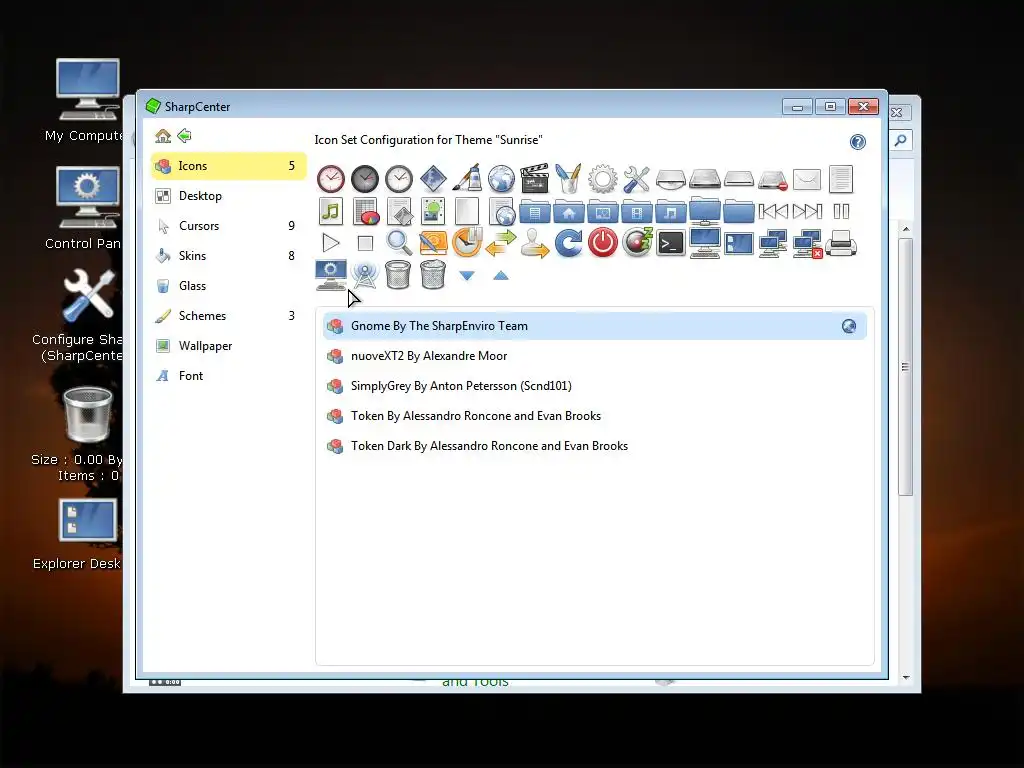Viewport: 1024px width, 768px height.
Task: Click the pencil cup icon
Action: click(x=569, y=179)
